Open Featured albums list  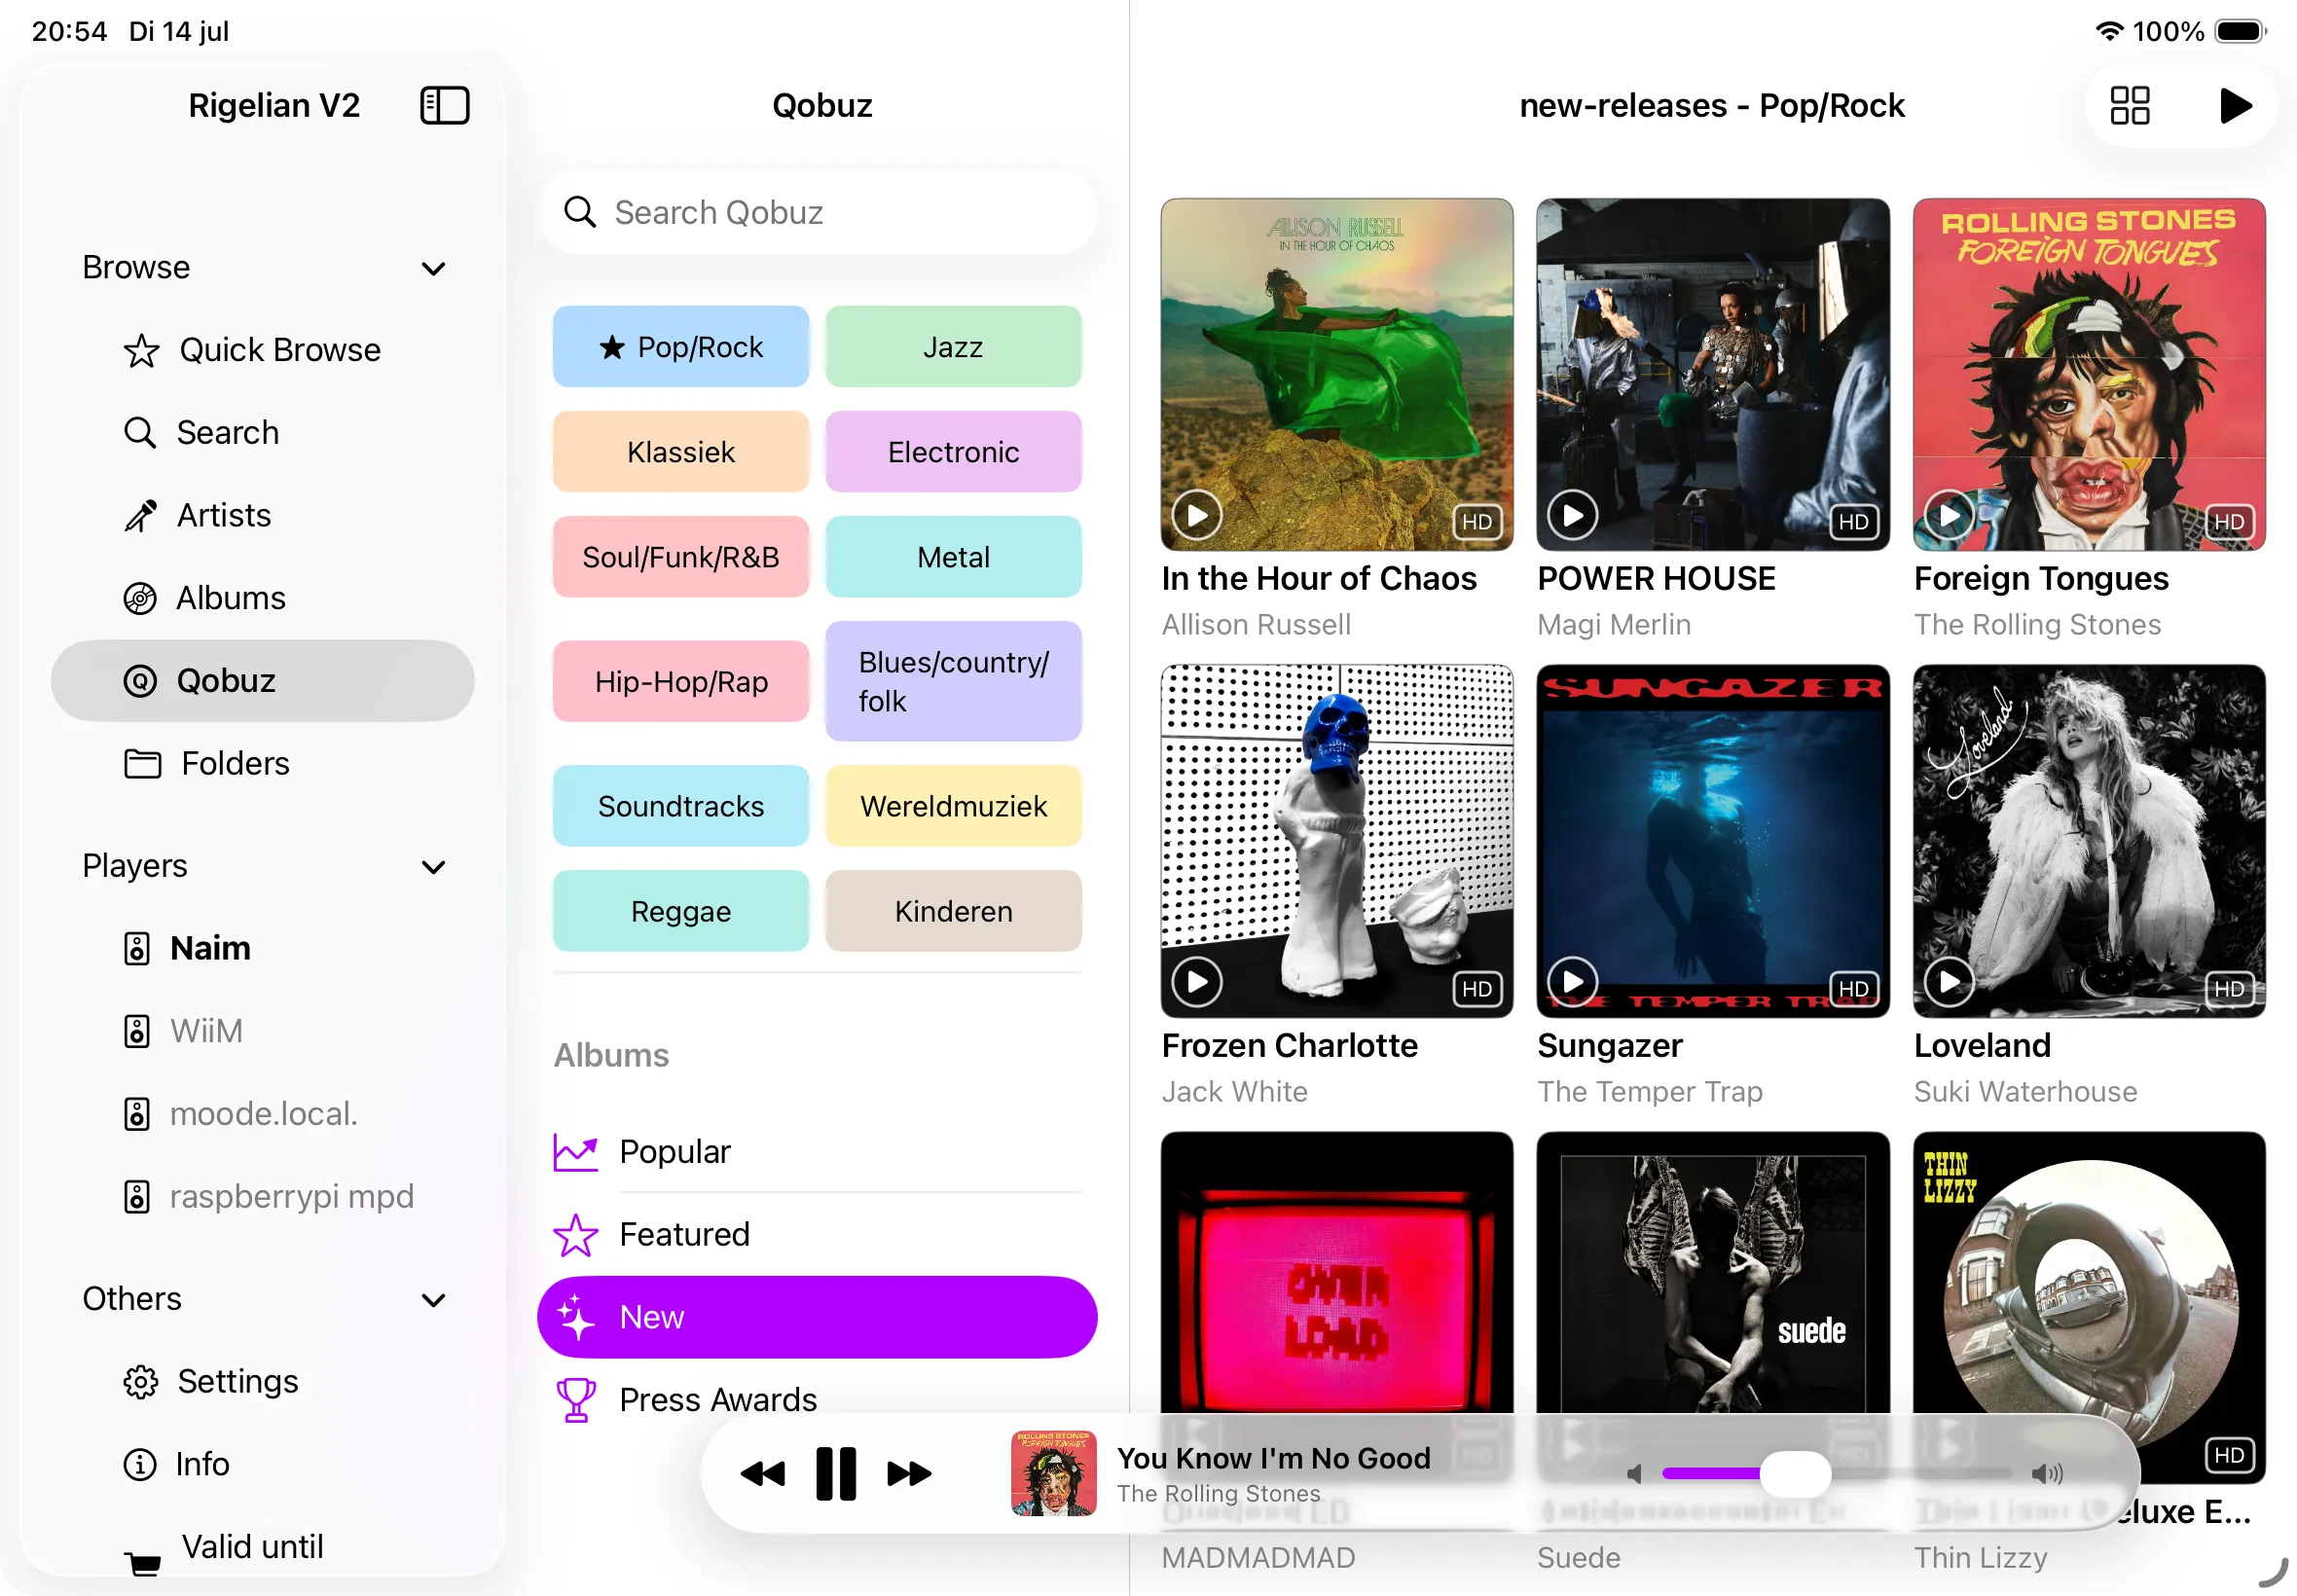click(817, 1235)
